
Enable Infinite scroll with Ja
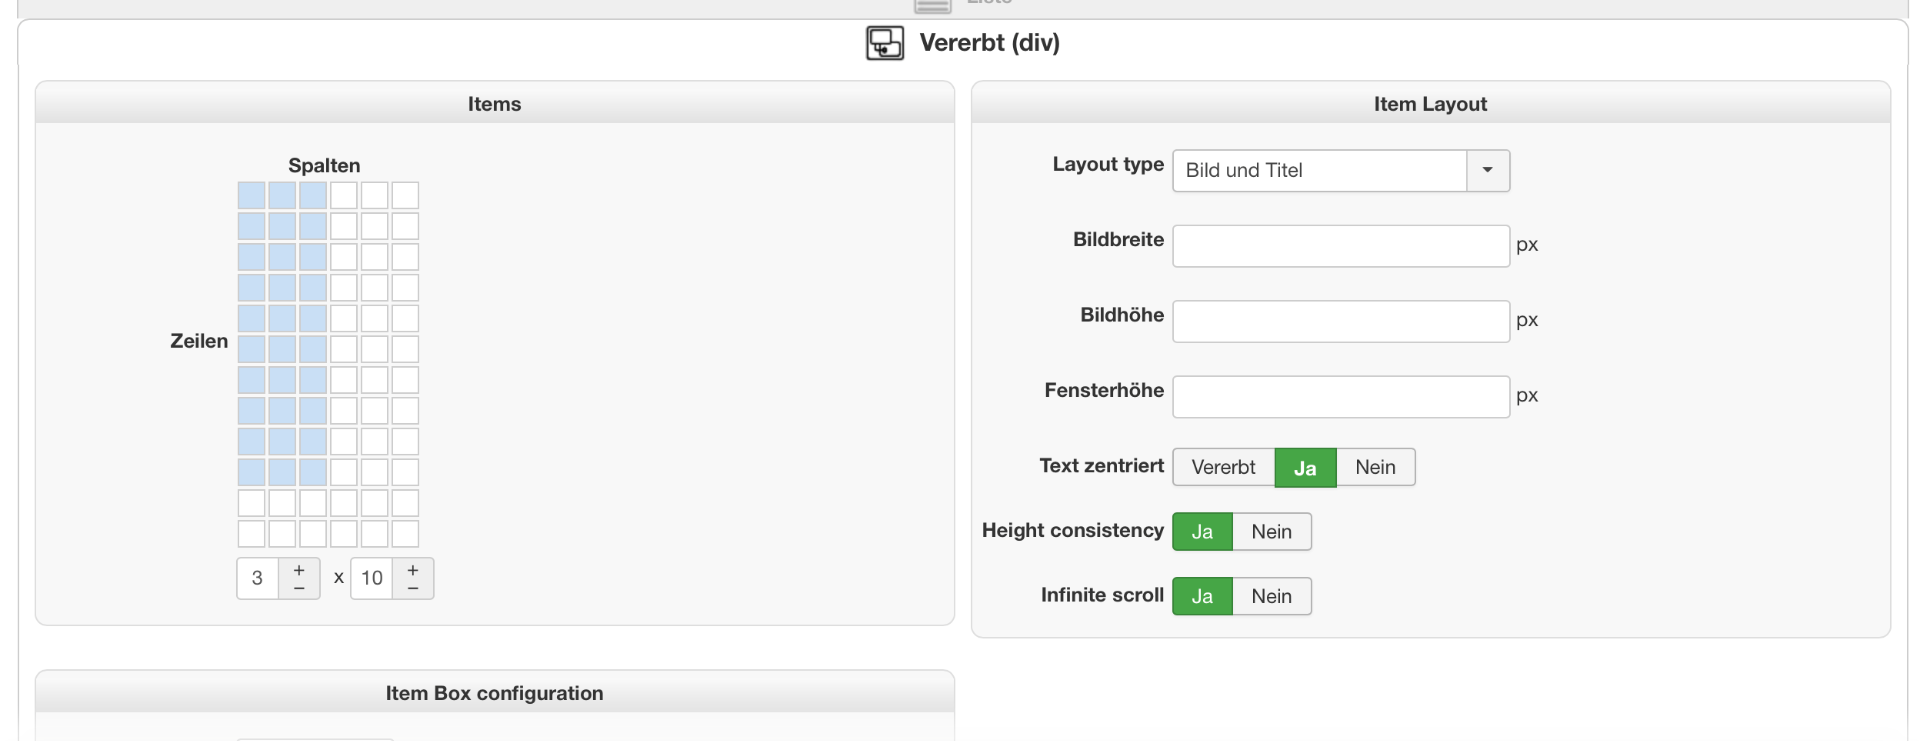(x=1202, y=597)
